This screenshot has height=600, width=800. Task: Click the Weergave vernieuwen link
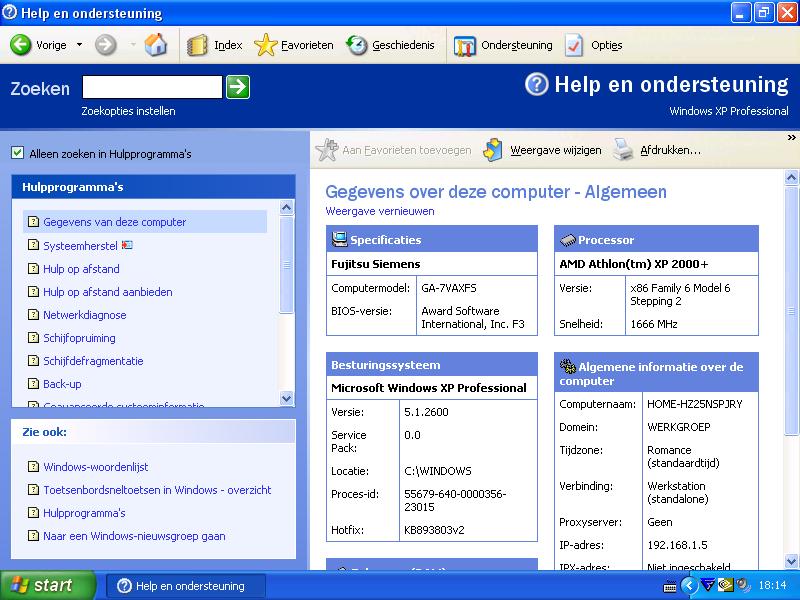pos(380,211)
